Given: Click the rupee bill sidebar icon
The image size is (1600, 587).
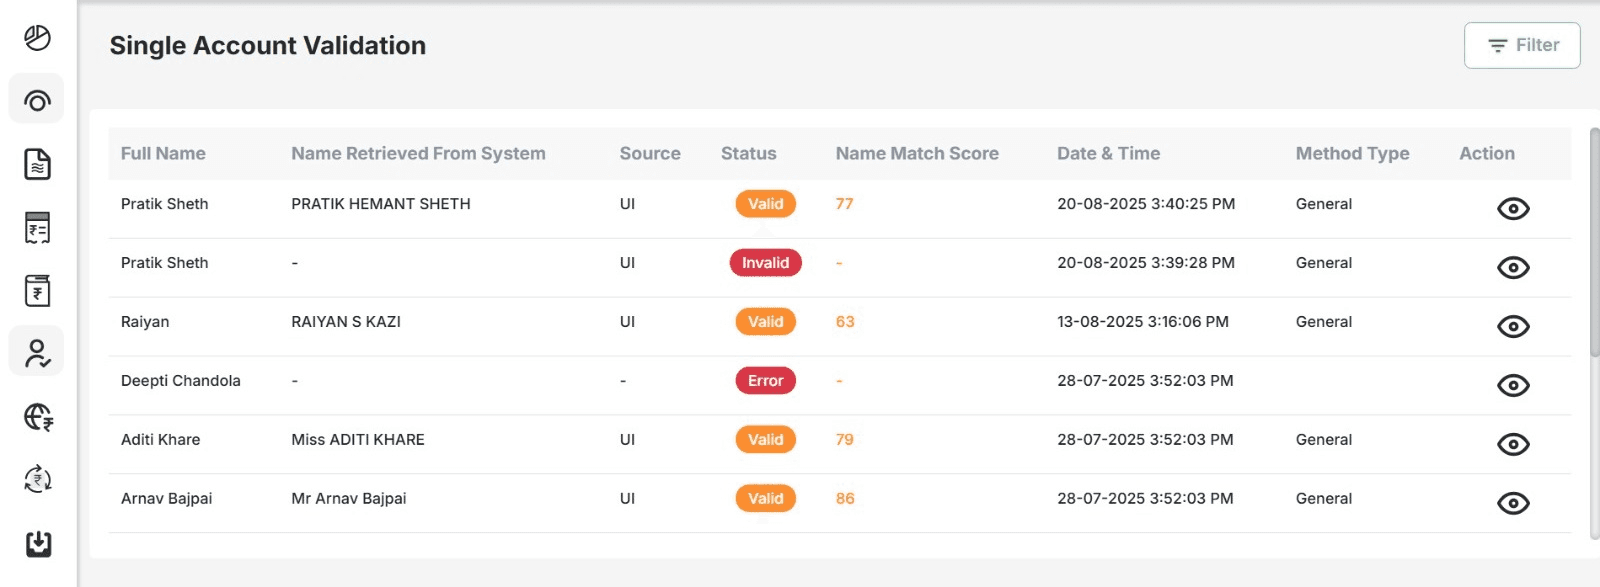Looking at the screenshot, I should click(37, 291).
